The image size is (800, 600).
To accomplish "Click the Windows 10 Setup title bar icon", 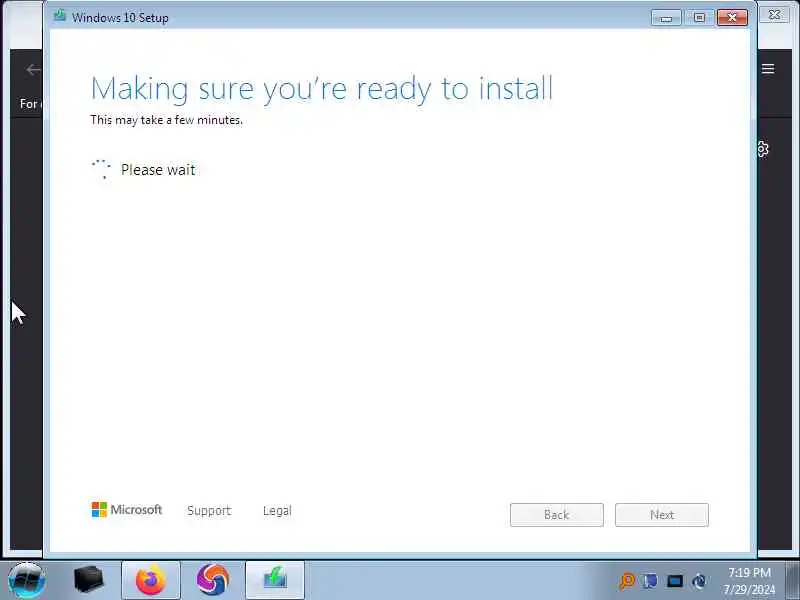I will (x=60, y=16).
